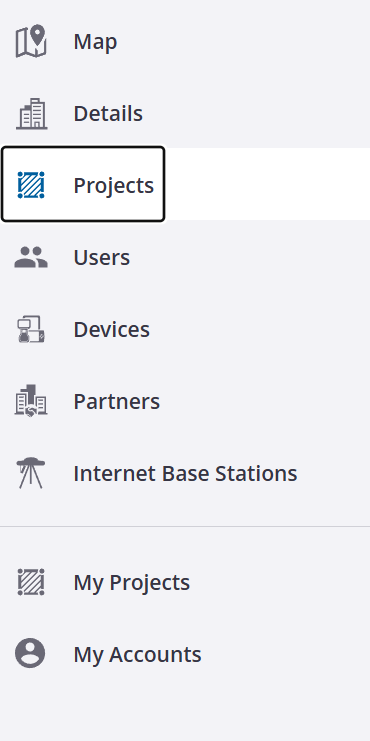Click the focused Projects item outline box

pyautogui.click(x=83, y=184)
